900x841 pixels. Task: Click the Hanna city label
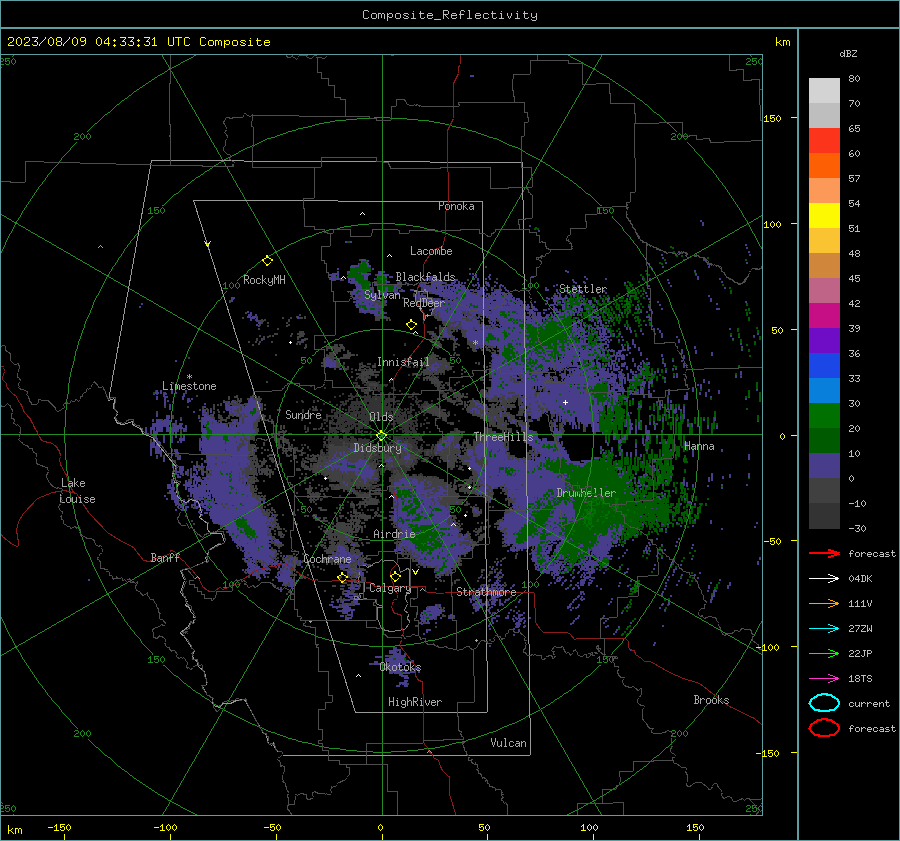(x=699, y=446)
